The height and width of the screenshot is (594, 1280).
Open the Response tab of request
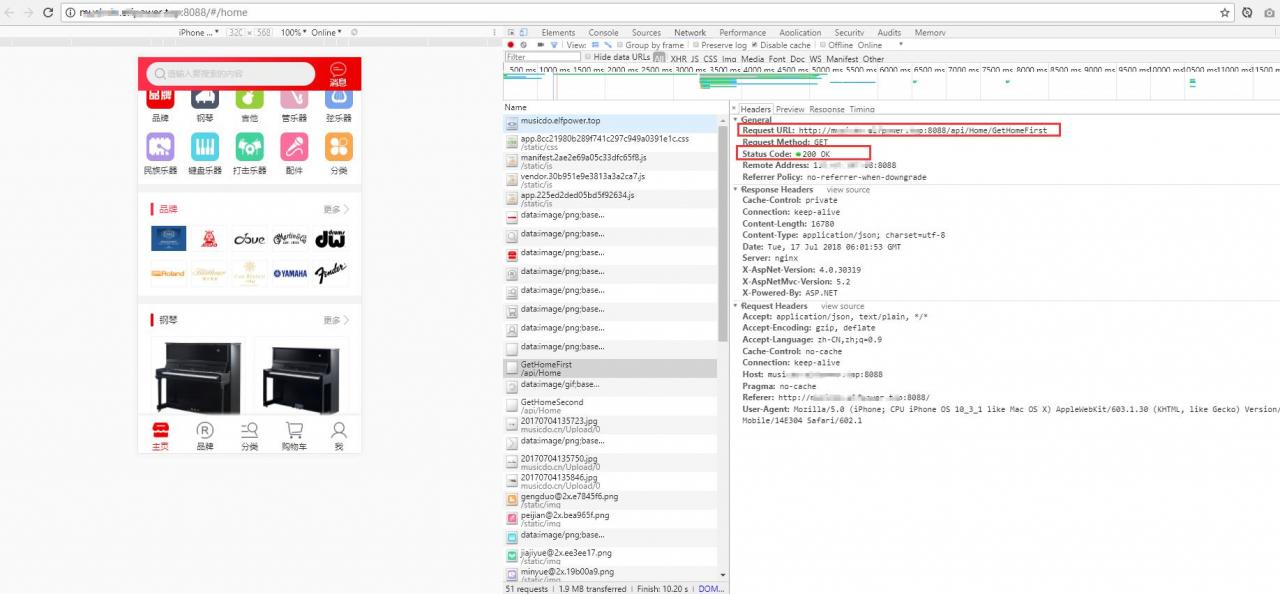pos(827,109)
